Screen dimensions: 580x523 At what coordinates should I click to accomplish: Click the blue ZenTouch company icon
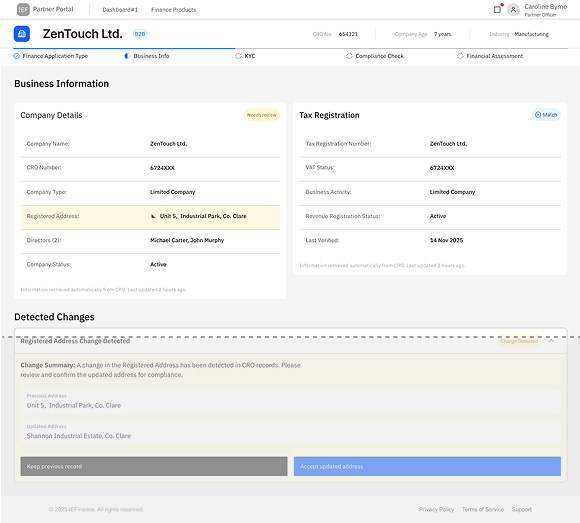pos(22,34)
